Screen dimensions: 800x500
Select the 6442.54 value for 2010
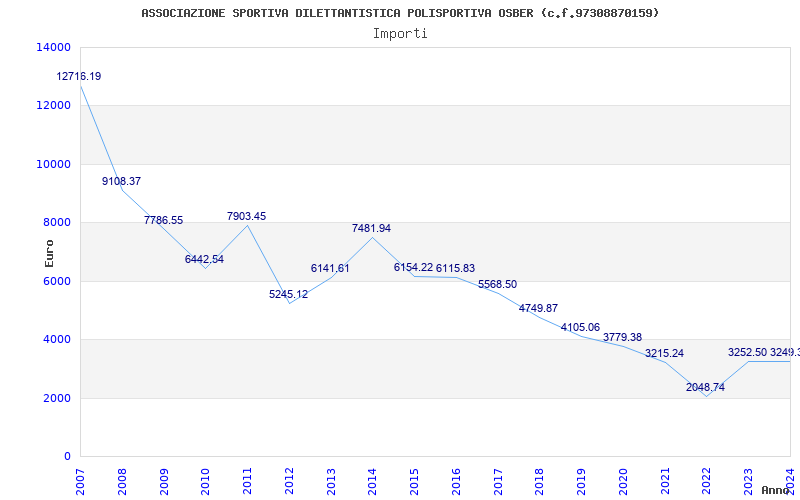tap(204, 259)
